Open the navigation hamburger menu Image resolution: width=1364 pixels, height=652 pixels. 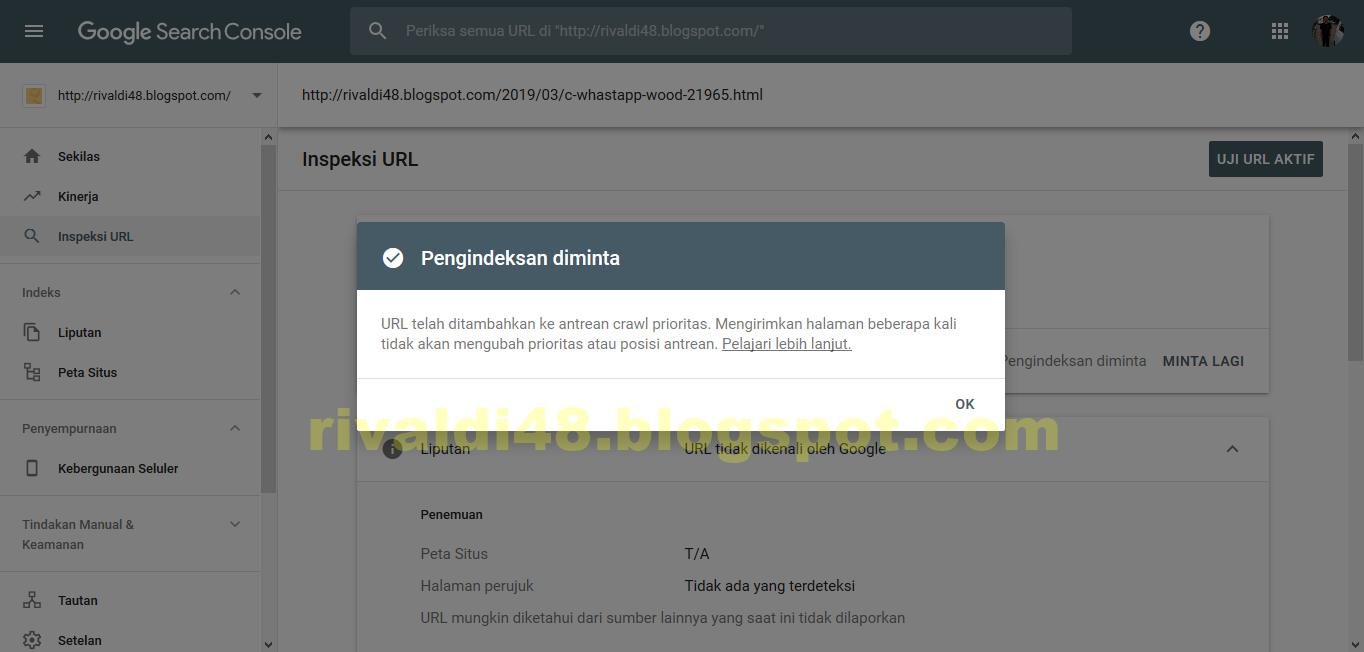(x=33, y=29)
